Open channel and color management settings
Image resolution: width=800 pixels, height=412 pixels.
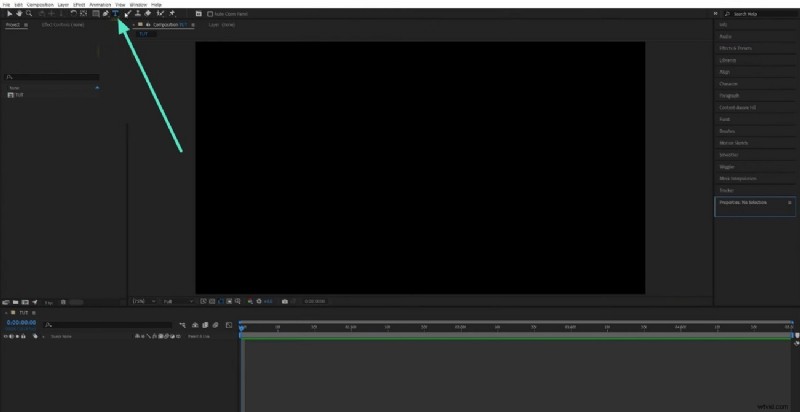(251, 301)
